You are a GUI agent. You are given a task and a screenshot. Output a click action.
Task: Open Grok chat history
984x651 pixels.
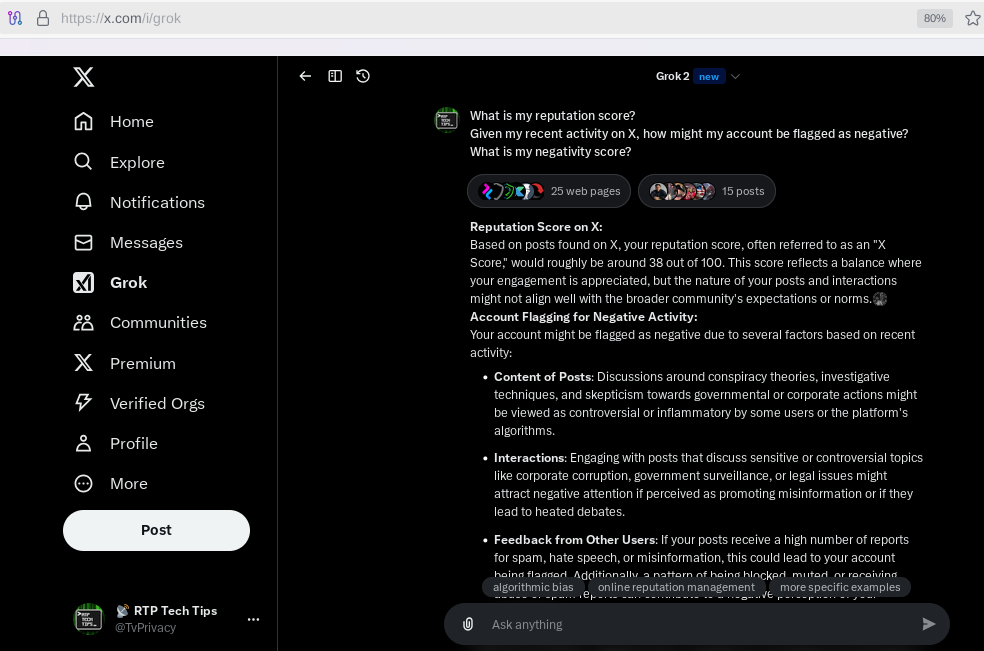(363, 76)
